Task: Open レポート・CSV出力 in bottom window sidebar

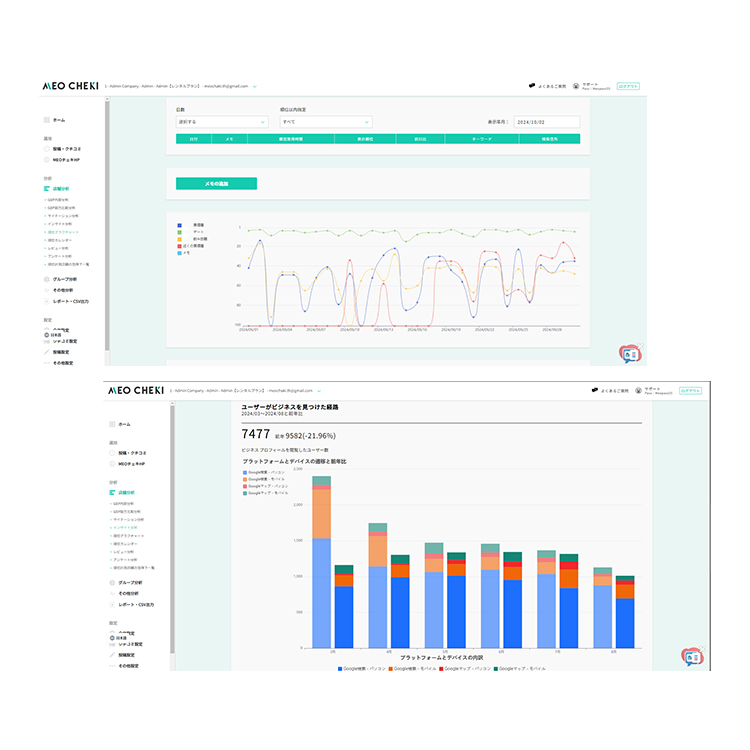Action: tap(136, 605)
